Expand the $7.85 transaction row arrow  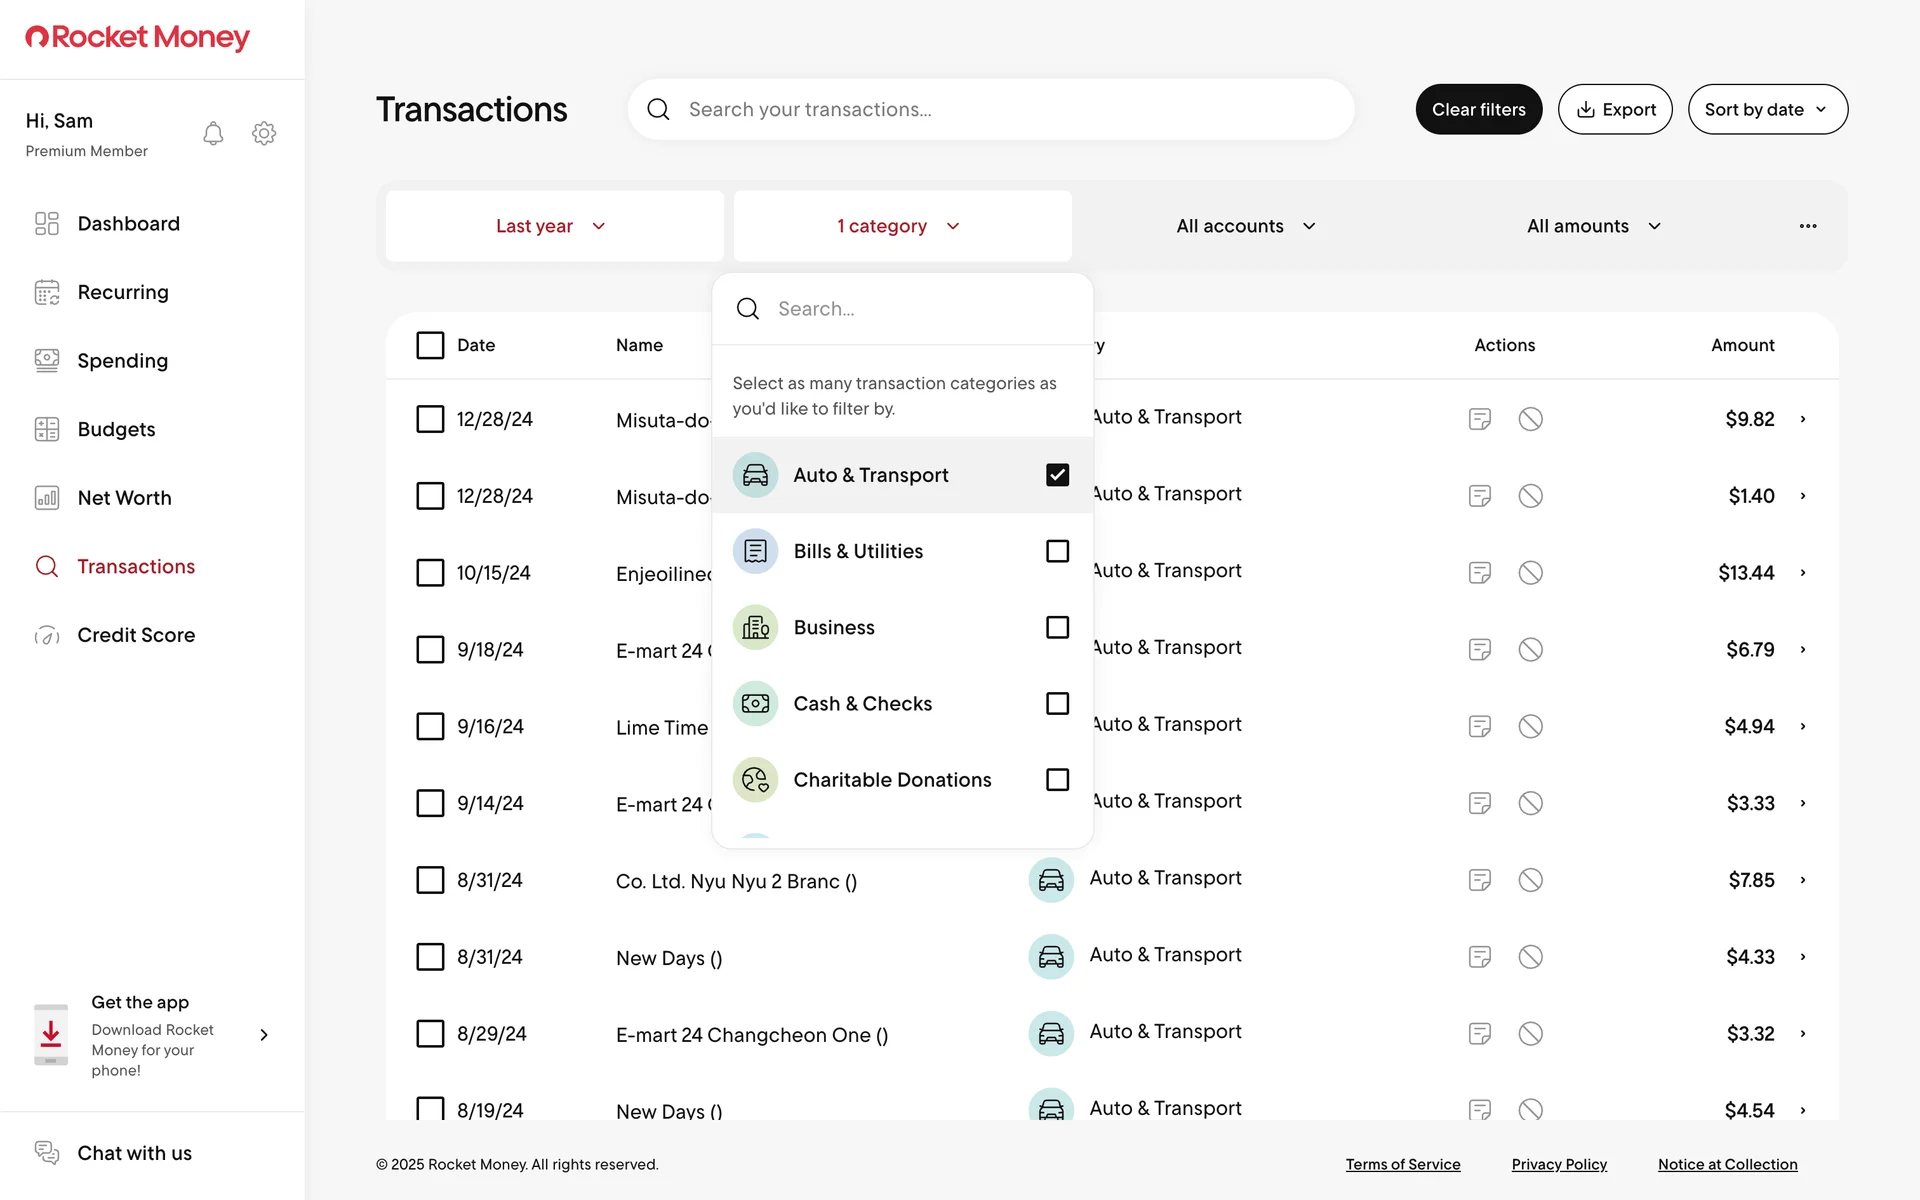pos(1803,880)
